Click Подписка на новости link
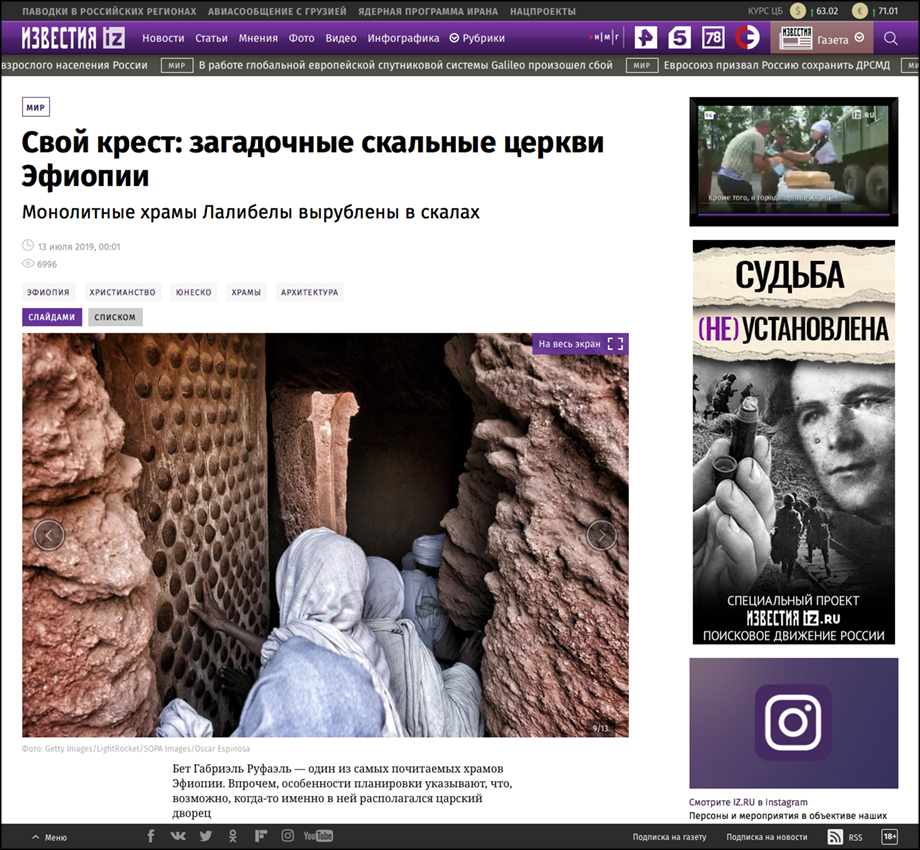Image resolution: width=920 pixels, height=850 pixels. click(x=767, y=837)
